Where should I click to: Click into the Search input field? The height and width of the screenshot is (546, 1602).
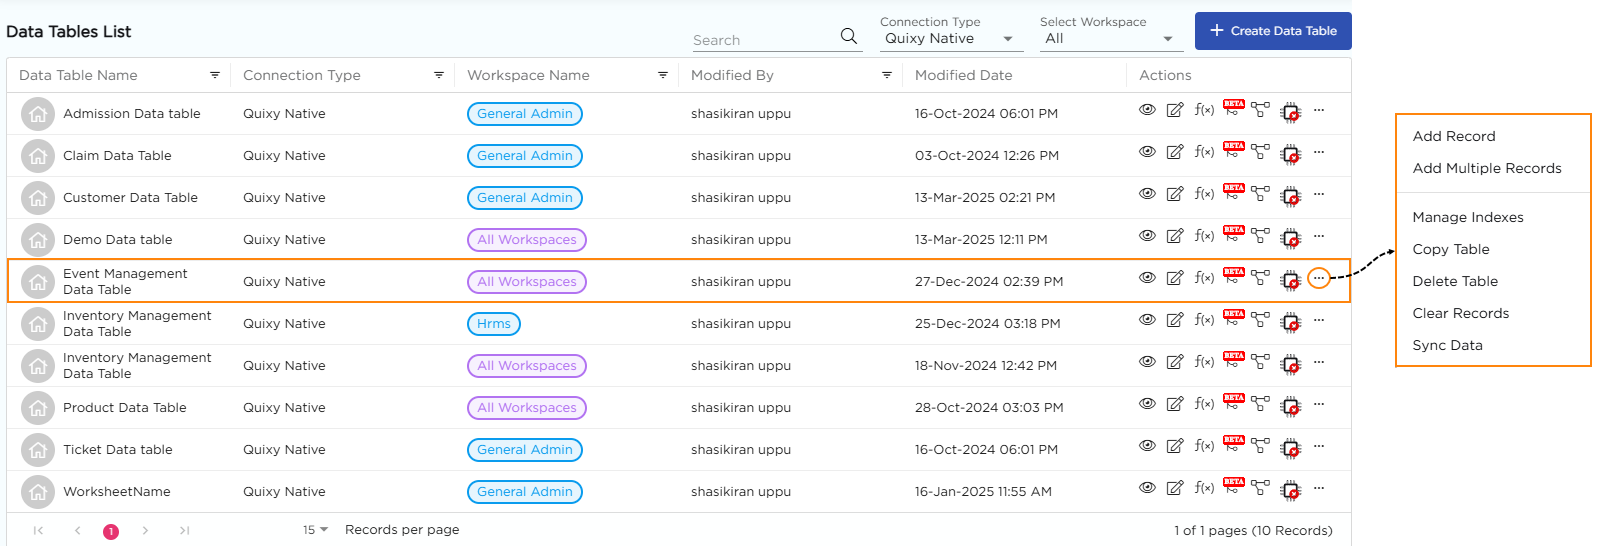[762, 40]
